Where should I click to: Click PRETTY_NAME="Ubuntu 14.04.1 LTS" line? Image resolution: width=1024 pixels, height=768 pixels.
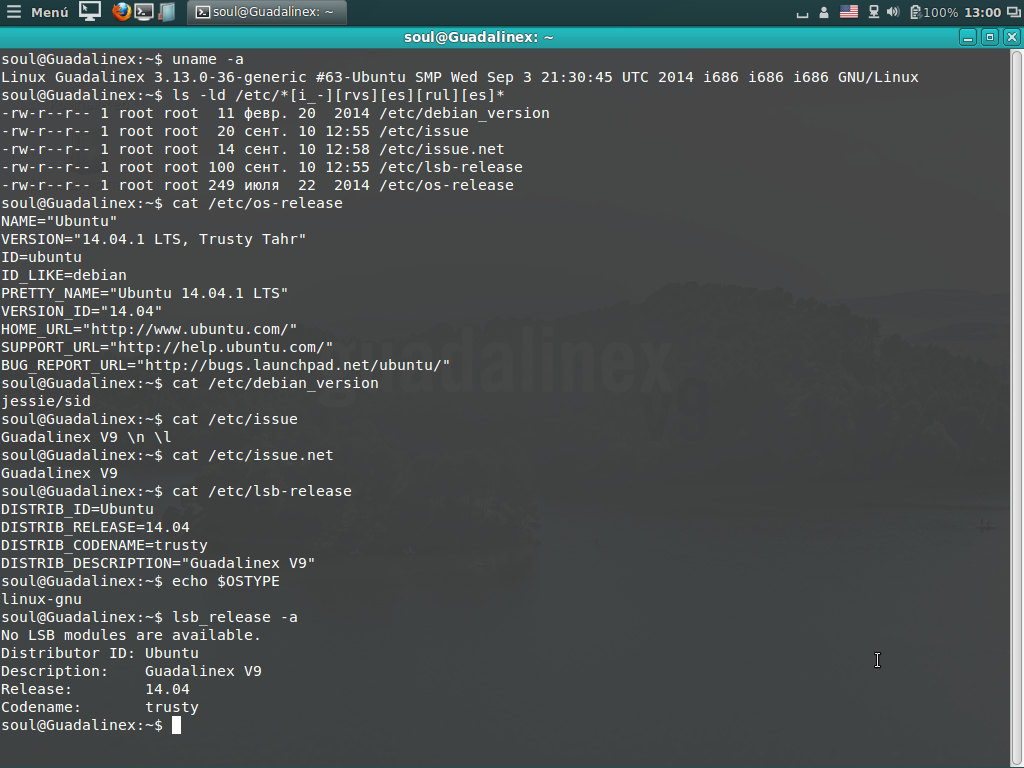pos(144,293)
